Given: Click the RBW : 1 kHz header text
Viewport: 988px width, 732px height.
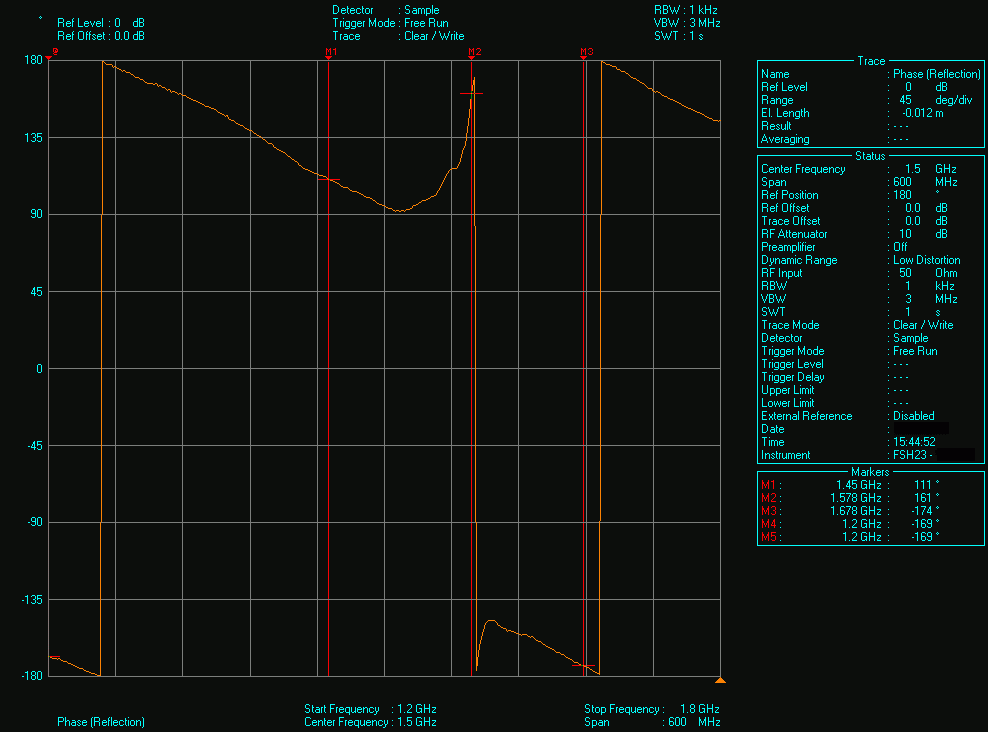Looking at the screenshot, I should 686,10.
